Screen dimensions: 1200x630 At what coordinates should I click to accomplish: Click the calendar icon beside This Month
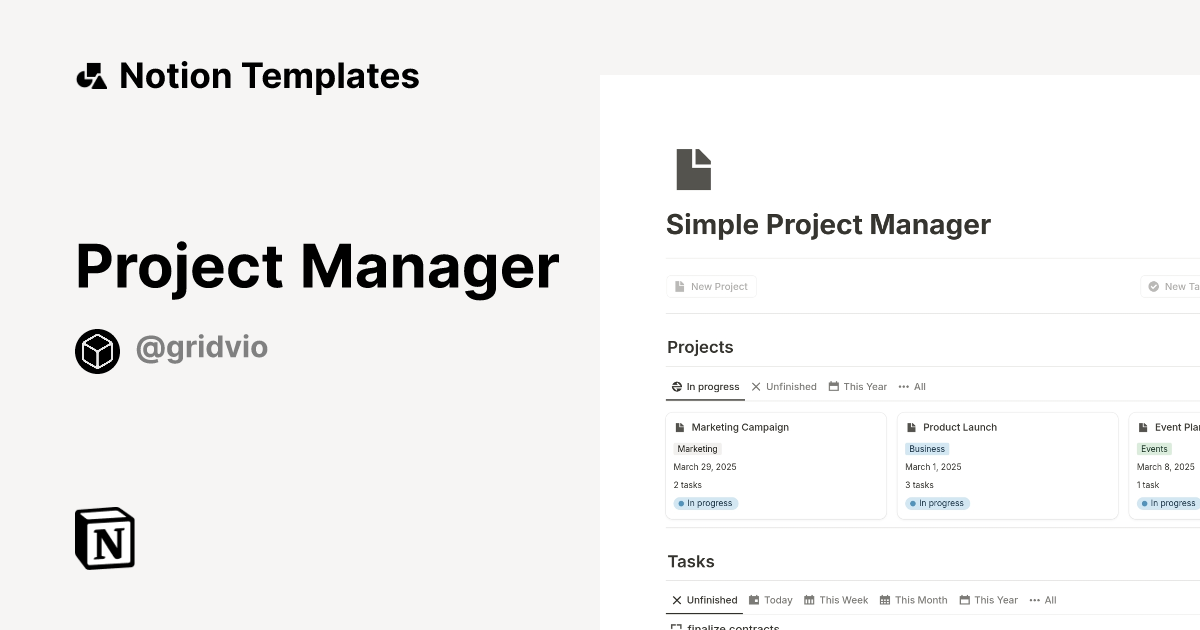[886, 600]
